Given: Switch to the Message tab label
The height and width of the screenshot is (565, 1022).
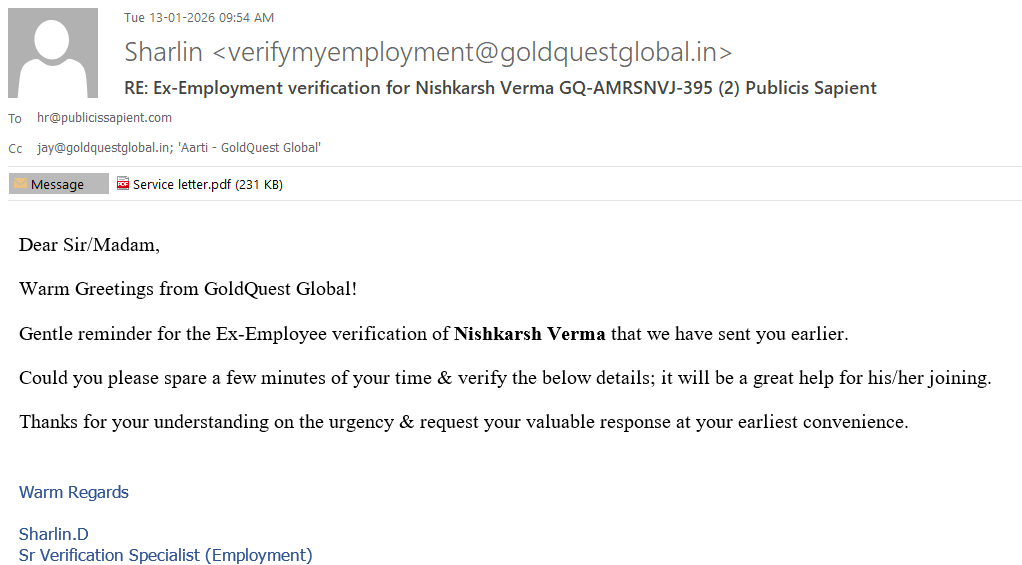Looking at the screenshot, I should click(x=58, y=184).
